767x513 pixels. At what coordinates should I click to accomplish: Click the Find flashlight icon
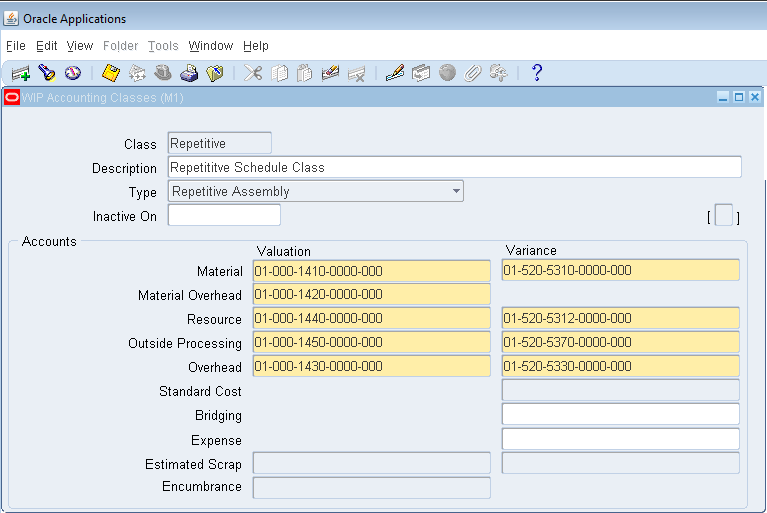pyautogui.click(x=47, y=73)
